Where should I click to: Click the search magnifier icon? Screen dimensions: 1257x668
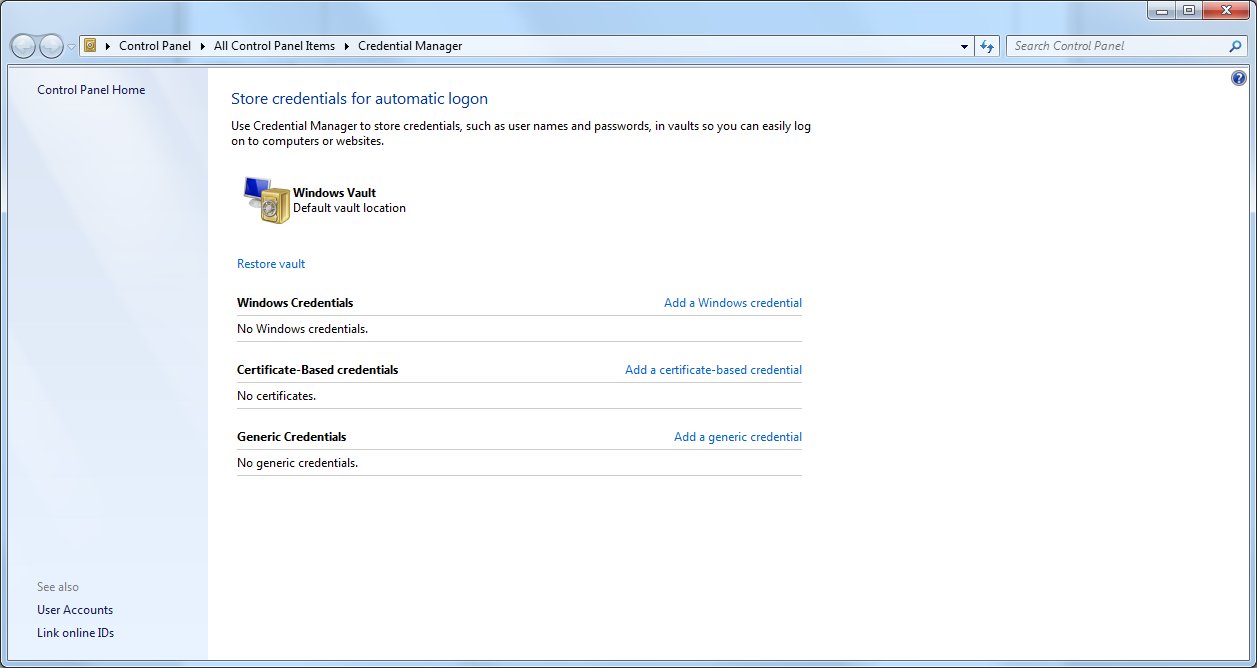coord(1236,46)
